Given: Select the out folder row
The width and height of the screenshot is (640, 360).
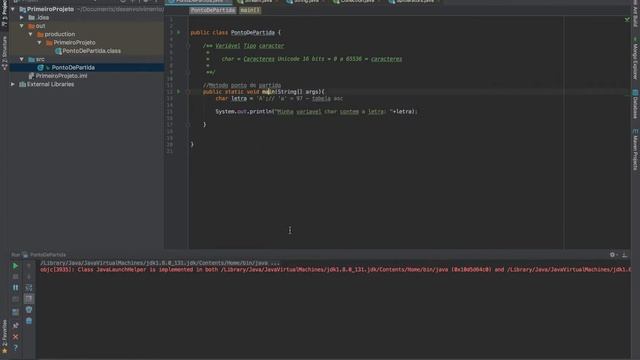Looking at the screenshot, I should point(87,26).
